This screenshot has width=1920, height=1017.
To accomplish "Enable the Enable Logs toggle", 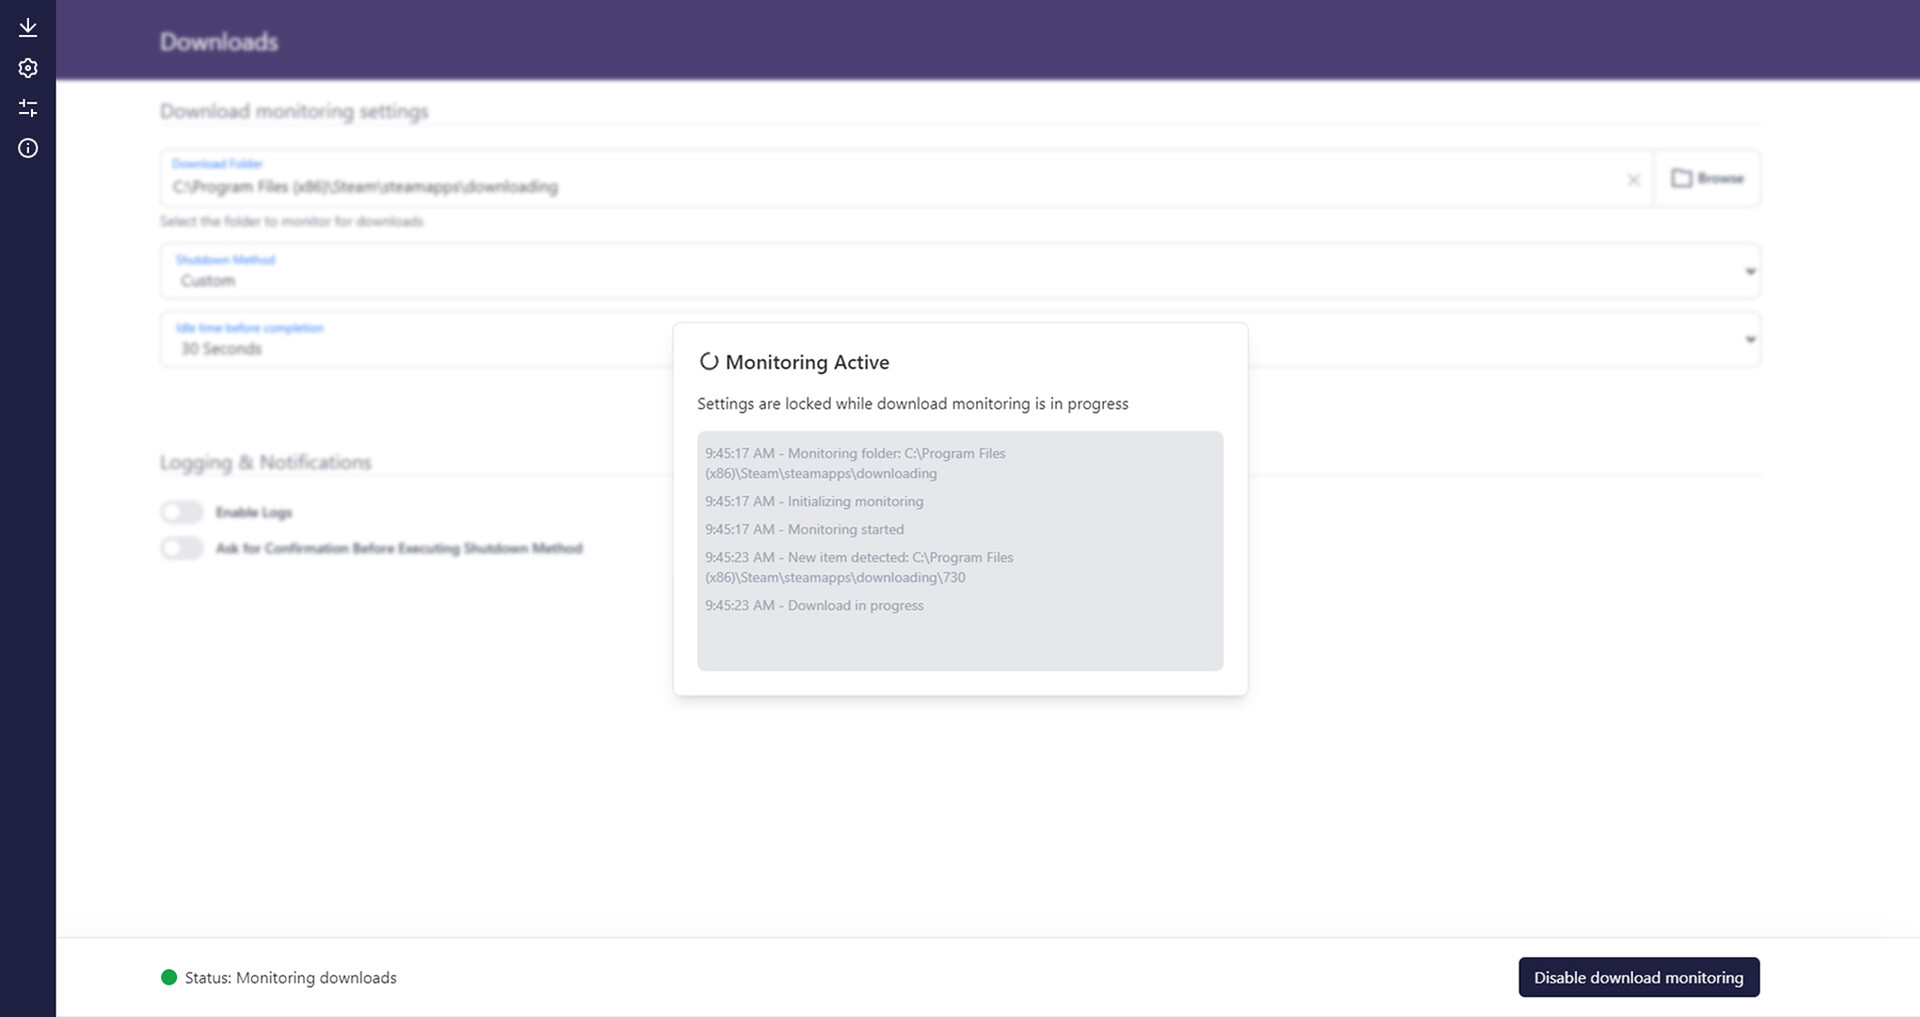I will click(x=181, y=511).
